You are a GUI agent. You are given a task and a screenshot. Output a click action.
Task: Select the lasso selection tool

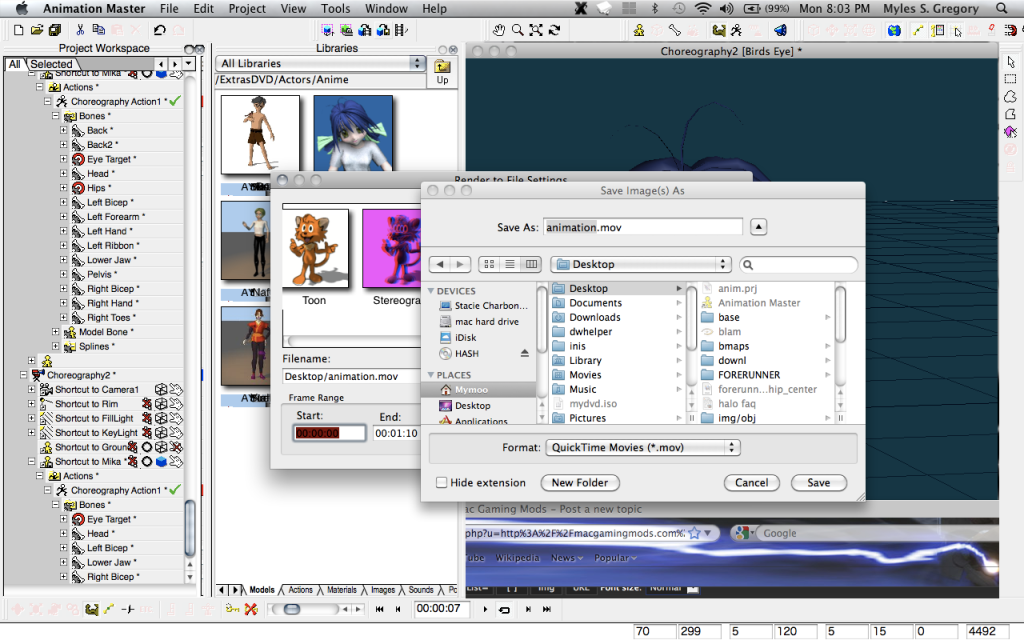pyautogui.click(x=1010, y=97)
